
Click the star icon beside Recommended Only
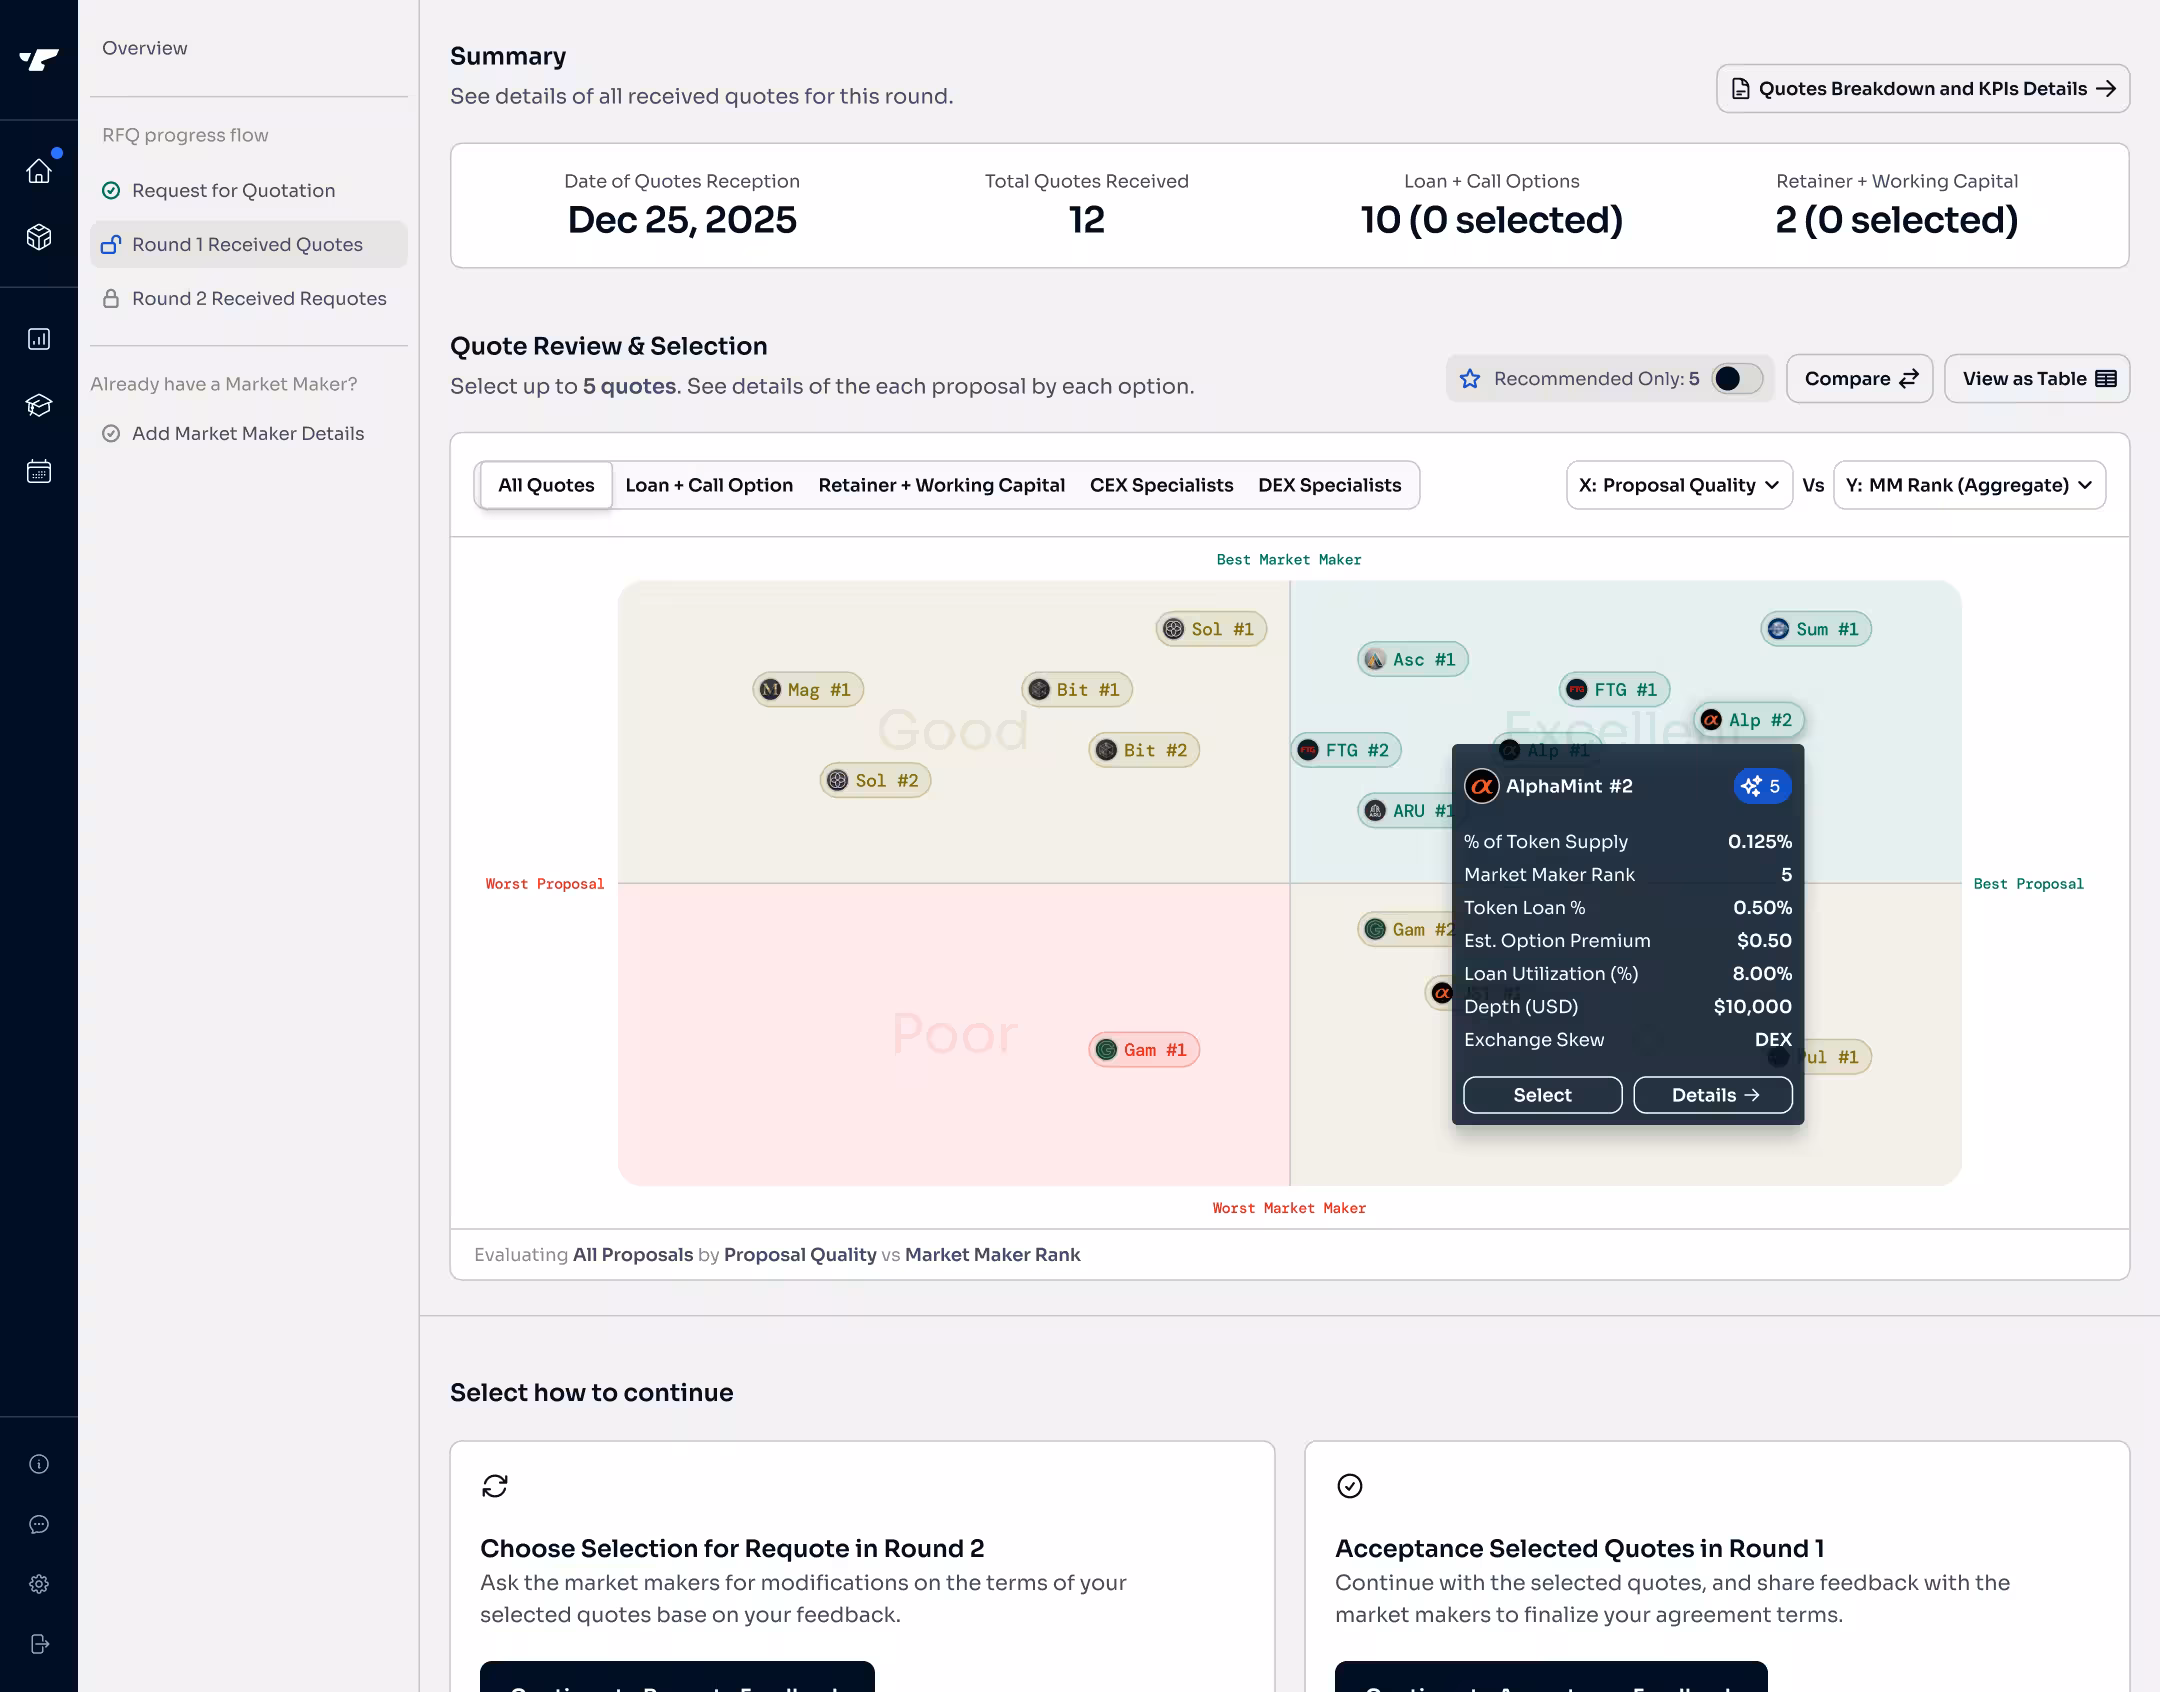point(1470,379)
